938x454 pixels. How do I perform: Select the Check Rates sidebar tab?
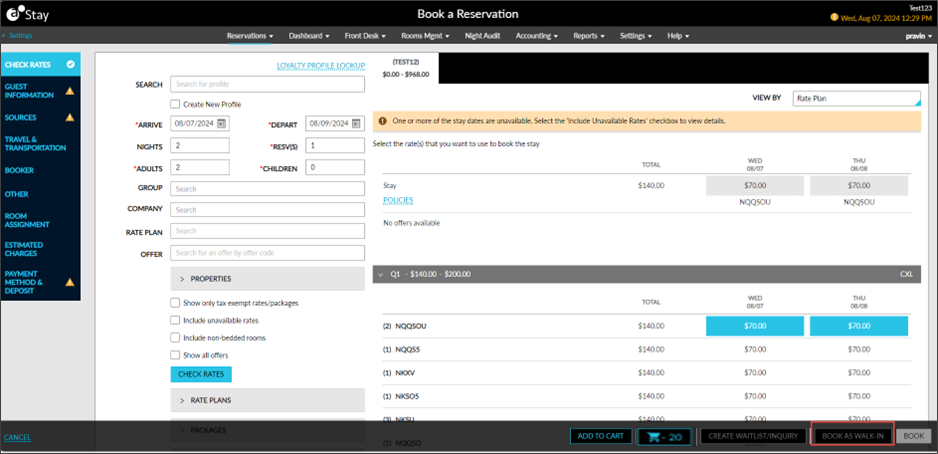tap(41, 65)
